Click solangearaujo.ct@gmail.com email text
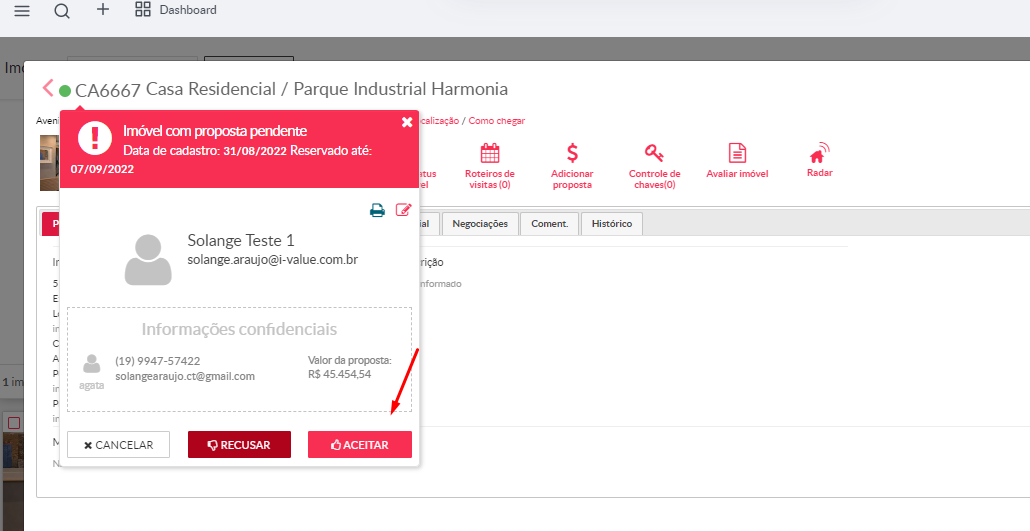 (x=185, y=377)
